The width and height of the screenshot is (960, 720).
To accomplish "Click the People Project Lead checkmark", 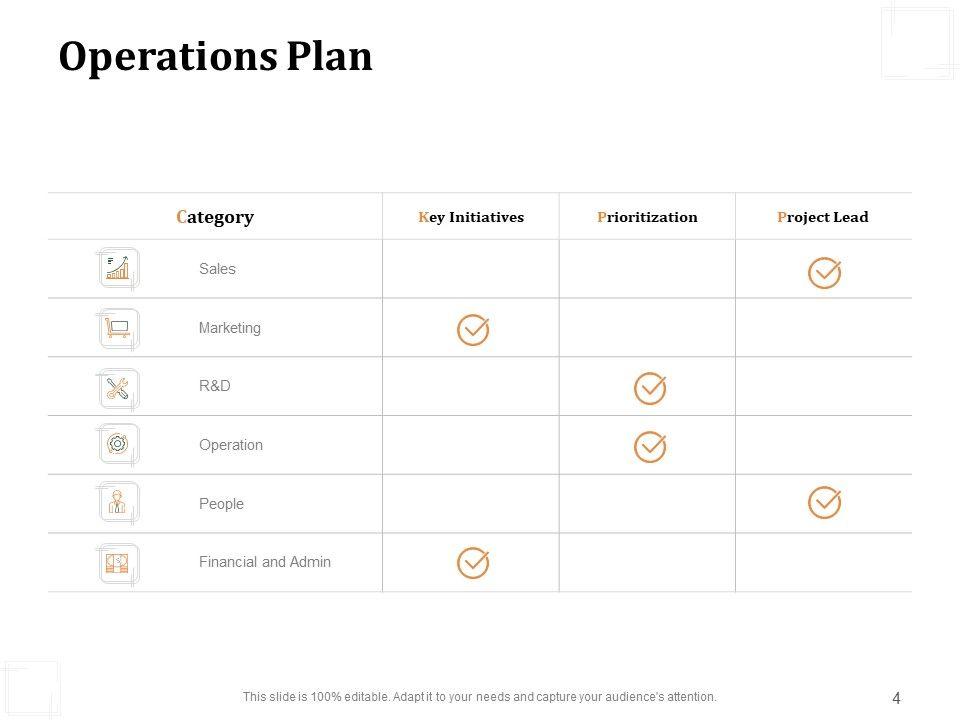I will pos(824,503).
